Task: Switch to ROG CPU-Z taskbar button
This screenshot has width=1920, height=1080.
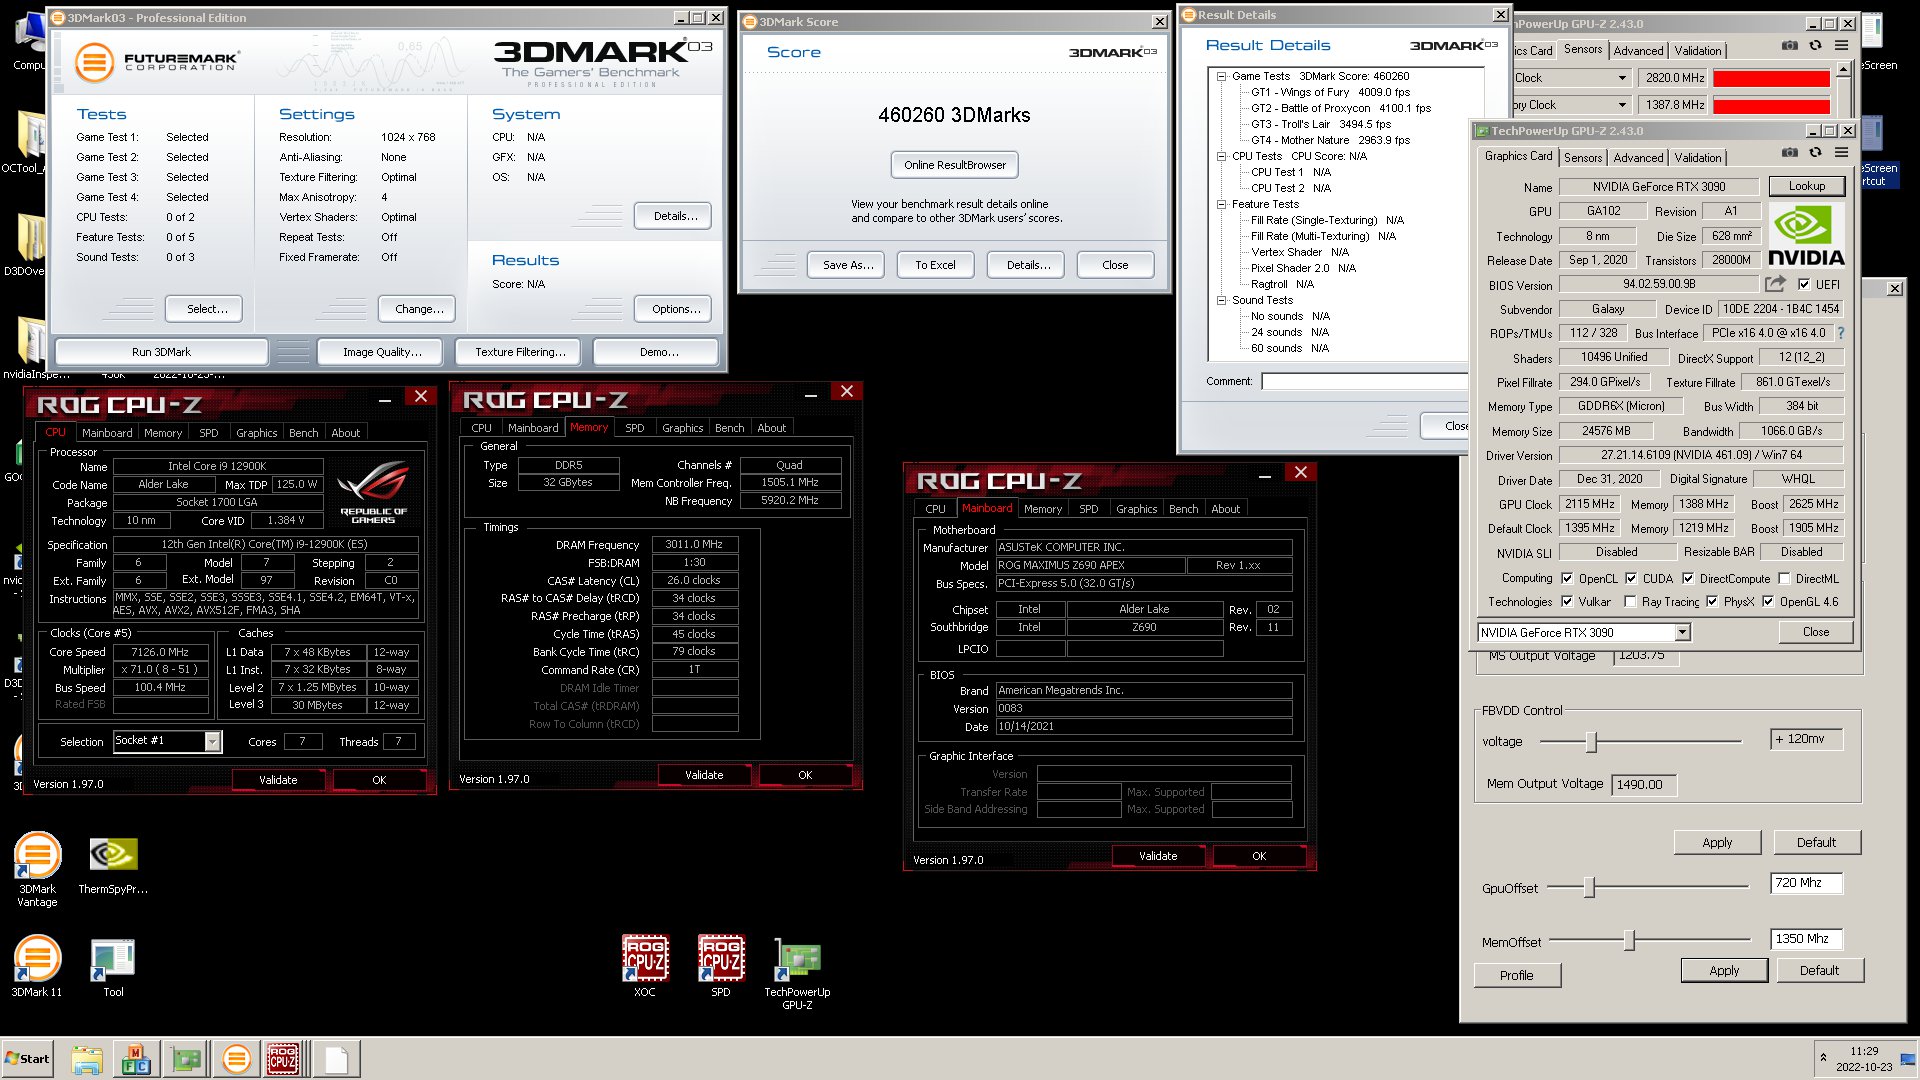Action: (x=283, y=1059)
